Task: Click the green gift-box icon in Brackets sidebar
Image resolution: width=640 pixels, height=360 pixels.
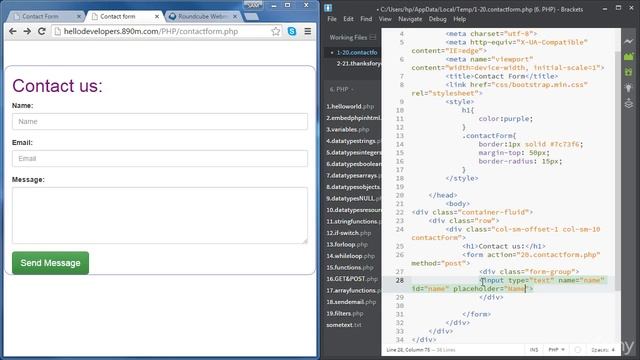Action: (x=629, y=72)
